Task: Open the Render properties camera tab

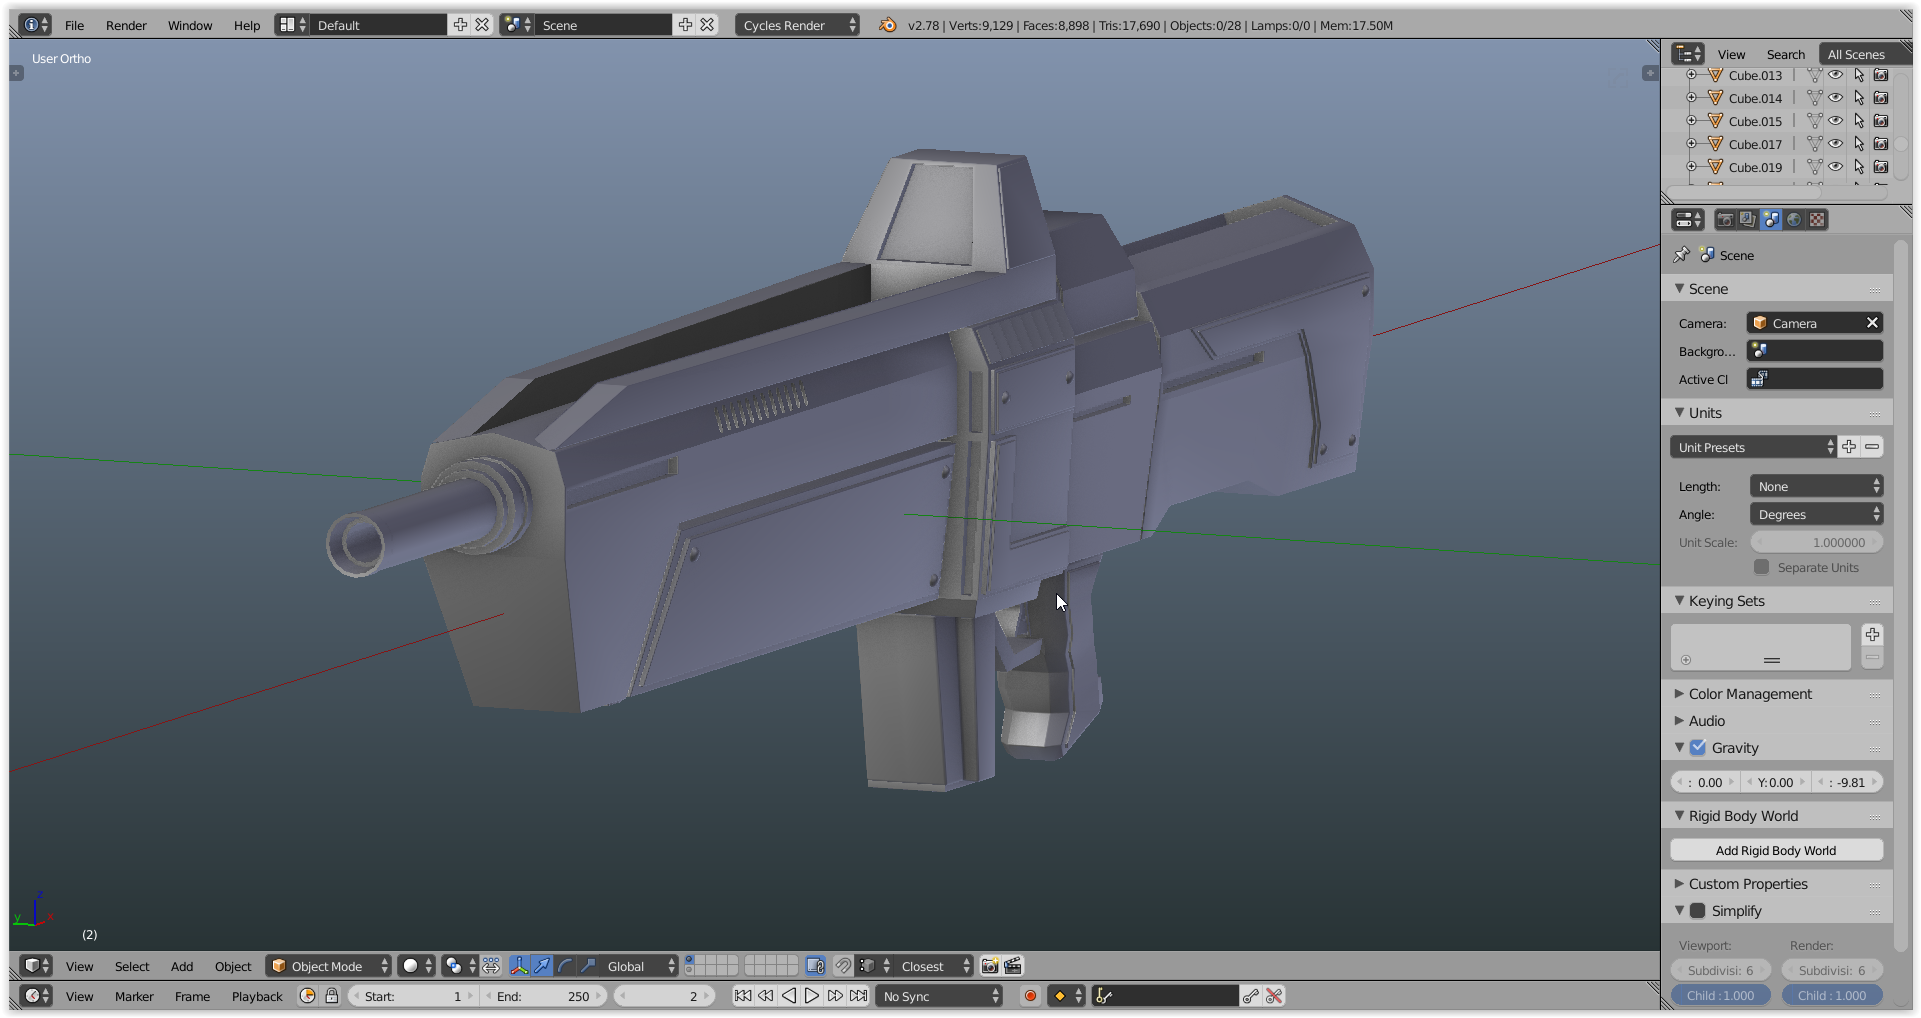Action: coord(1725,220)
